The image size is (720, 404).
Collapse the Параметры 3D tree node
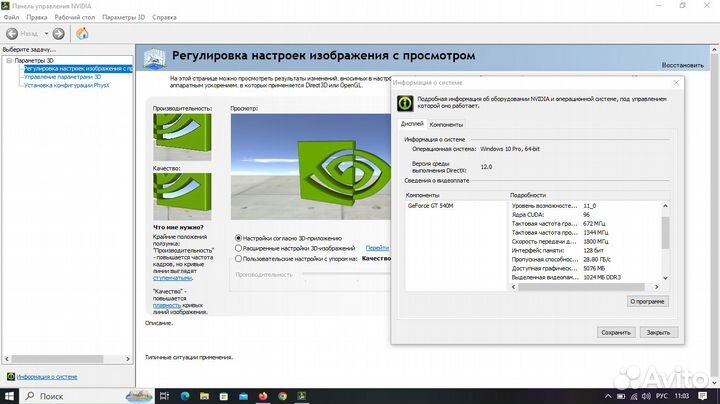[x=9, y=60]
